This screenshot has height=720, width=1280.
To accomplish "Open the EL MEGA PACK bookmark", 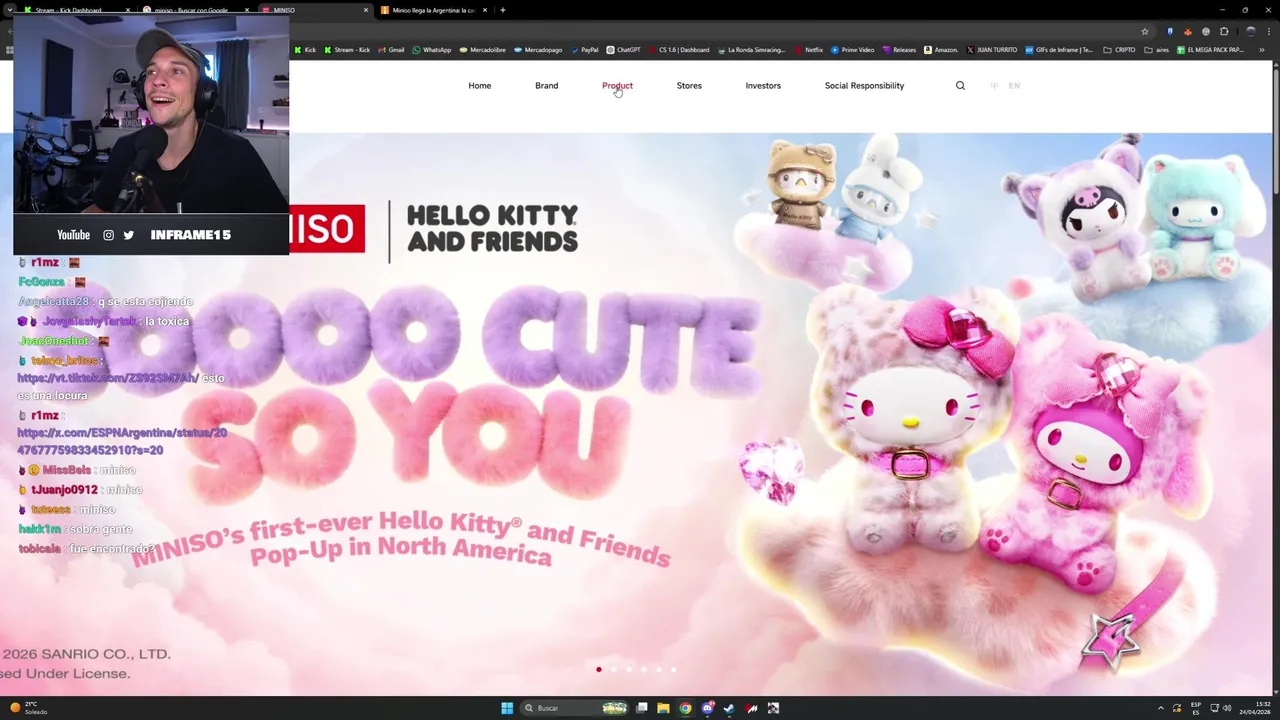I will (x=1210, y=50).
